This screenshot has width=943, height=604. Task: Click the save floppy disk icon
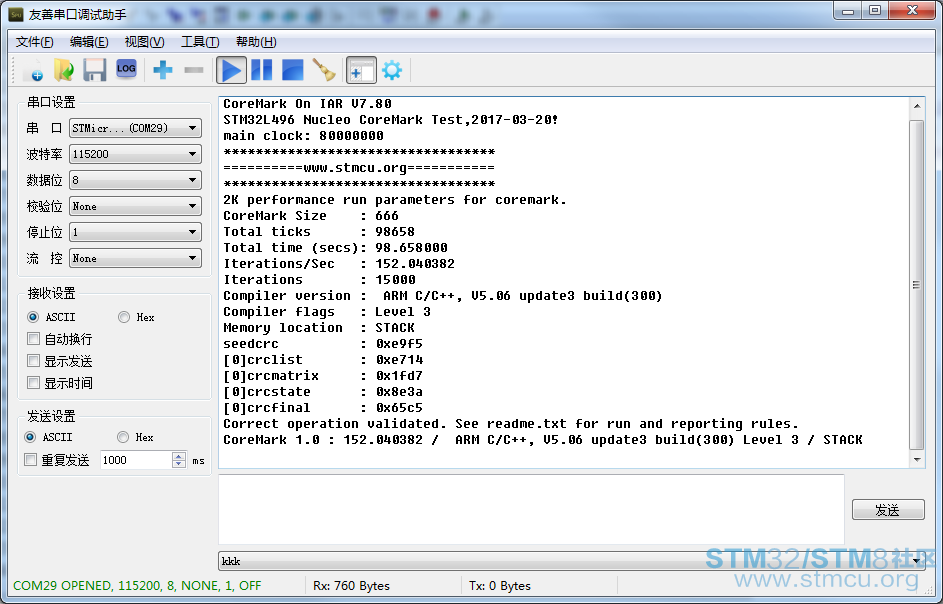pos(94,70)
